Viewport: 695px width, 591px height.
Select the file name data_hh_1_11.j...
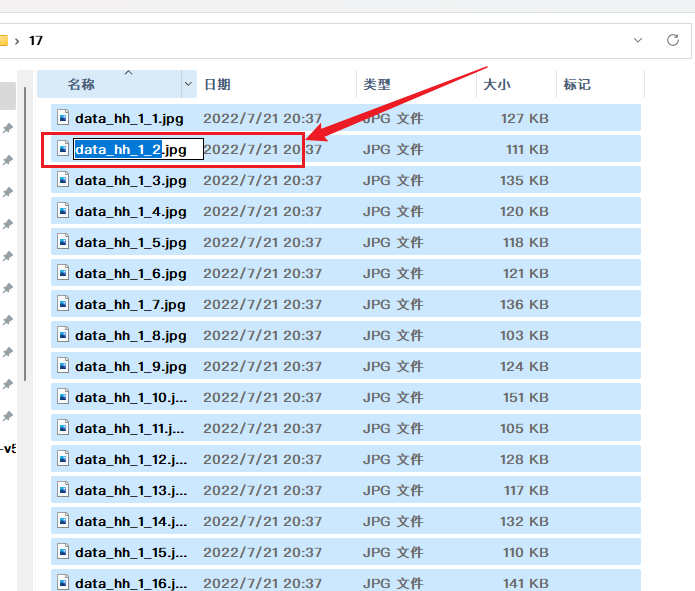(129, 429)
